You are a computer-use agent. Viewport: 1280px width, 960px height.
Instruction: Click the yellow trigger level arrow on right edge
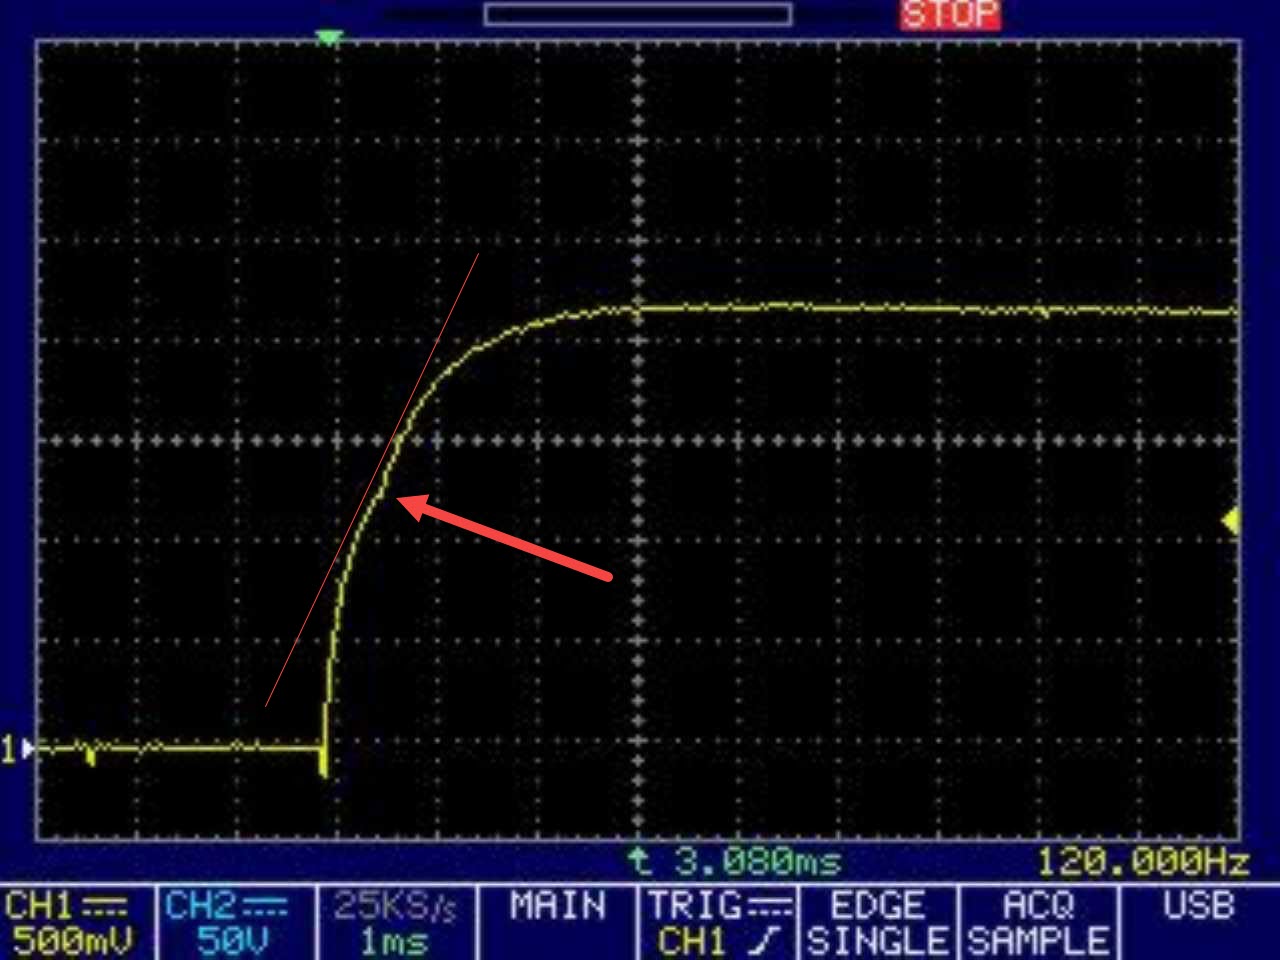point(1231,521)
